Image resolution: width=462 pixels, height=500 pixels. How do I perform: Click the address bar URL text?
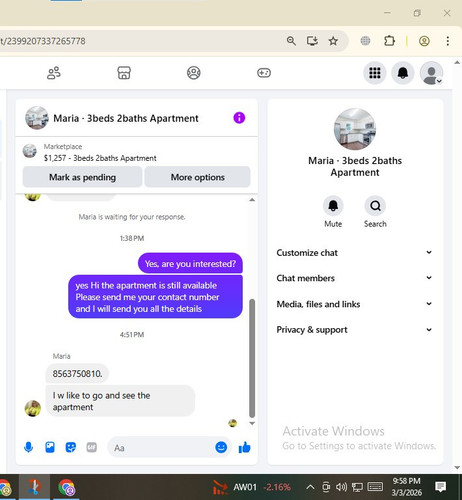pyautogui.click(x=43, y=41)
